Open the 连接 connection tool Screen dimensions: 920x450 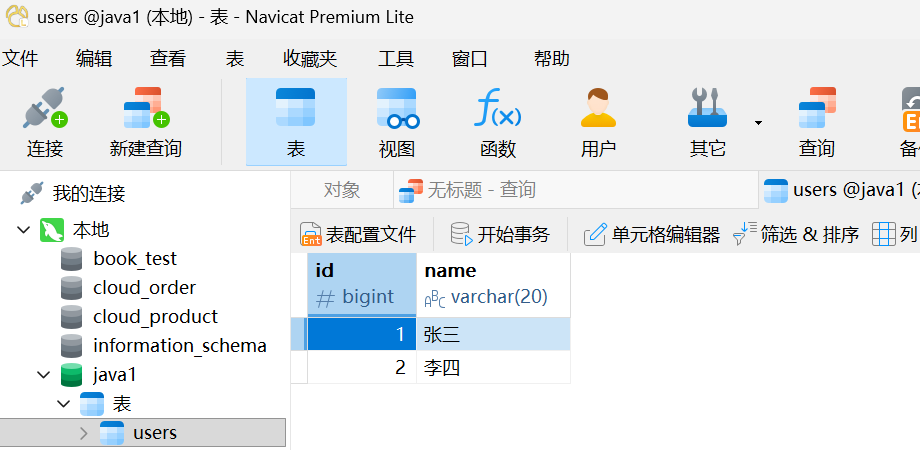pyautogui.click(x=45, y=123)
